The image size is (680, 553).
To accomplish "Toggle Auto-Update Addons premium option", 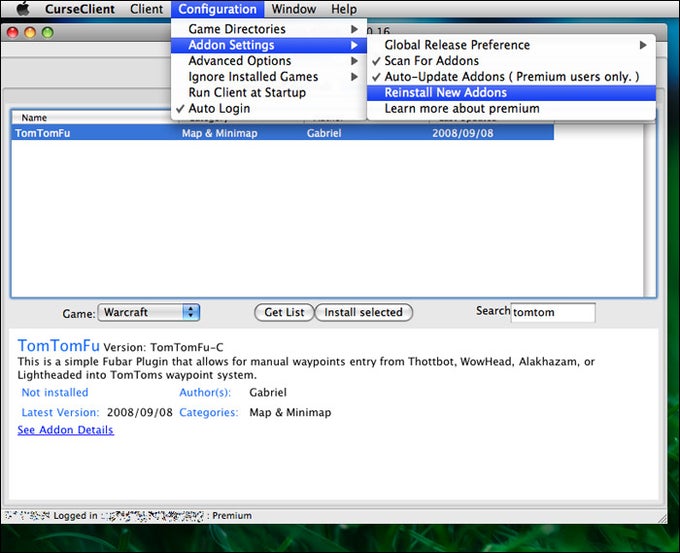I will (x=511, y=77).
